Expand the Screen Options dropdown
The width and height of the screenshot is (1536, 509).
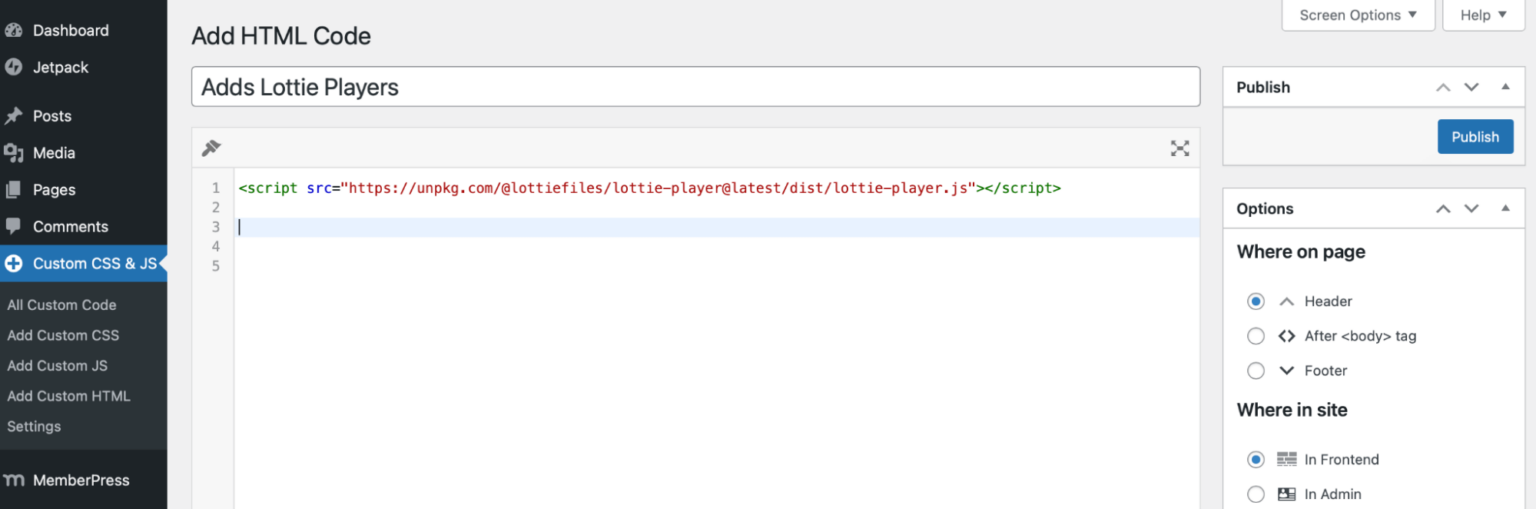[1358, 15]
